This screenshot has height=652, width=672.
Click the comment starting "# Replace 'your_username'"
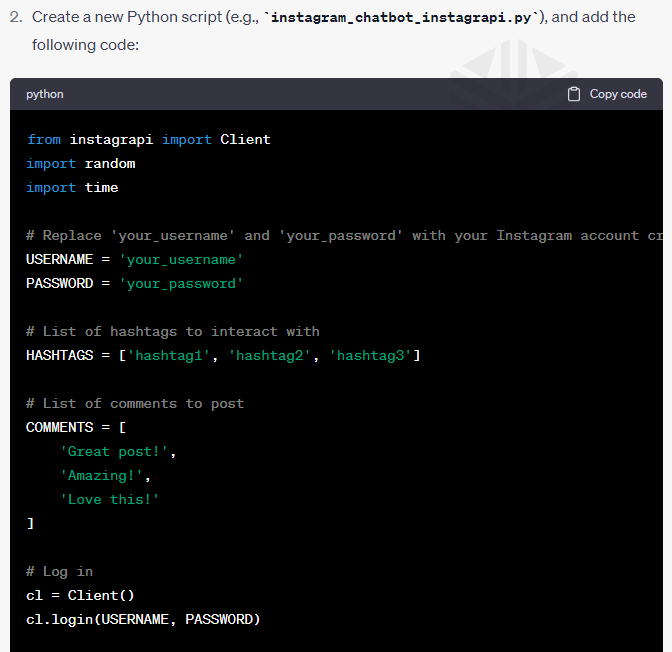tap(344, 235)
